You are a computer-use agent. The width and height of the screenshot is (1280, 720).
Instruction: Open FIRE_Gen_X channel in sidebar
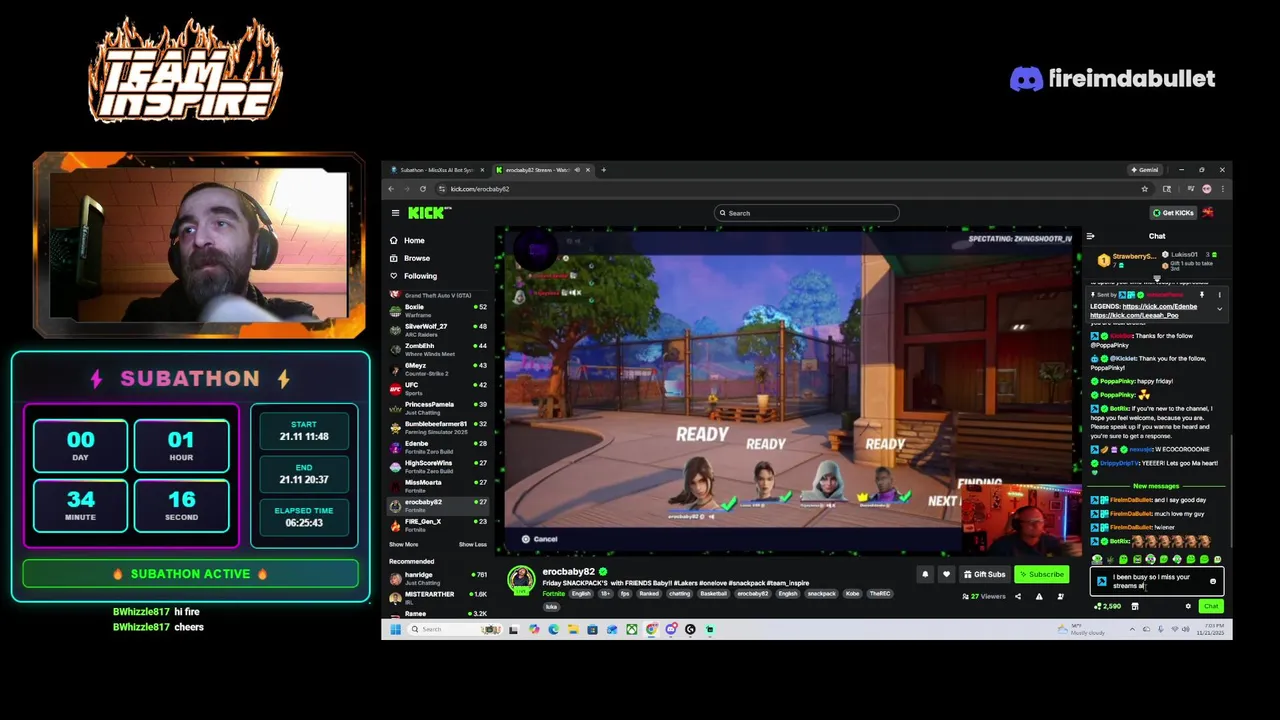coord(437,524)
